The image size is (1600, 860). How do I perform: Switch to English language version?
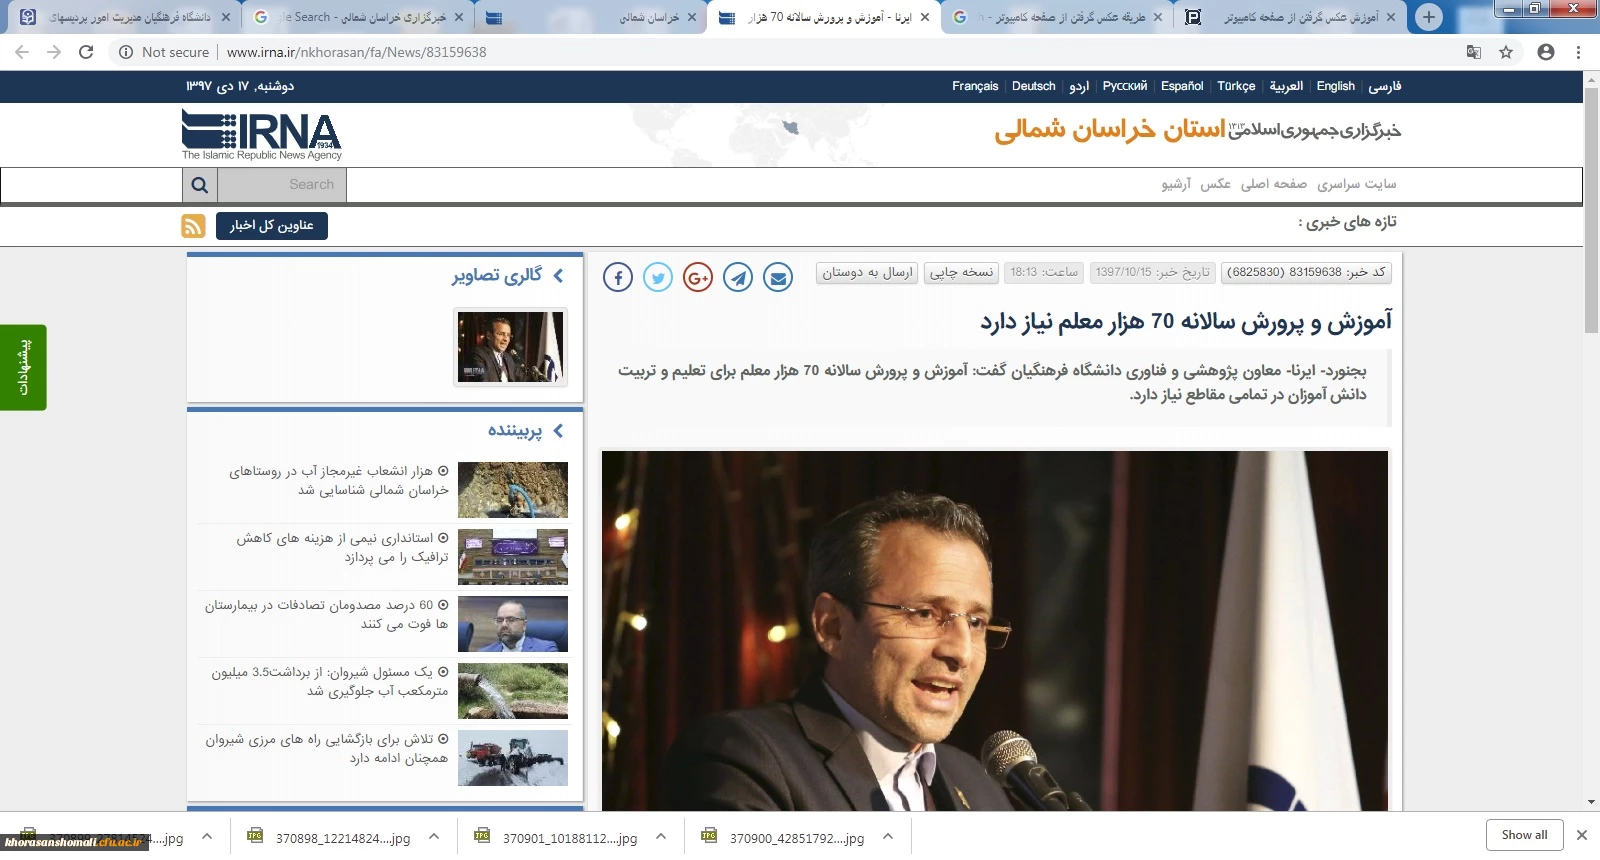[1335, 86]
